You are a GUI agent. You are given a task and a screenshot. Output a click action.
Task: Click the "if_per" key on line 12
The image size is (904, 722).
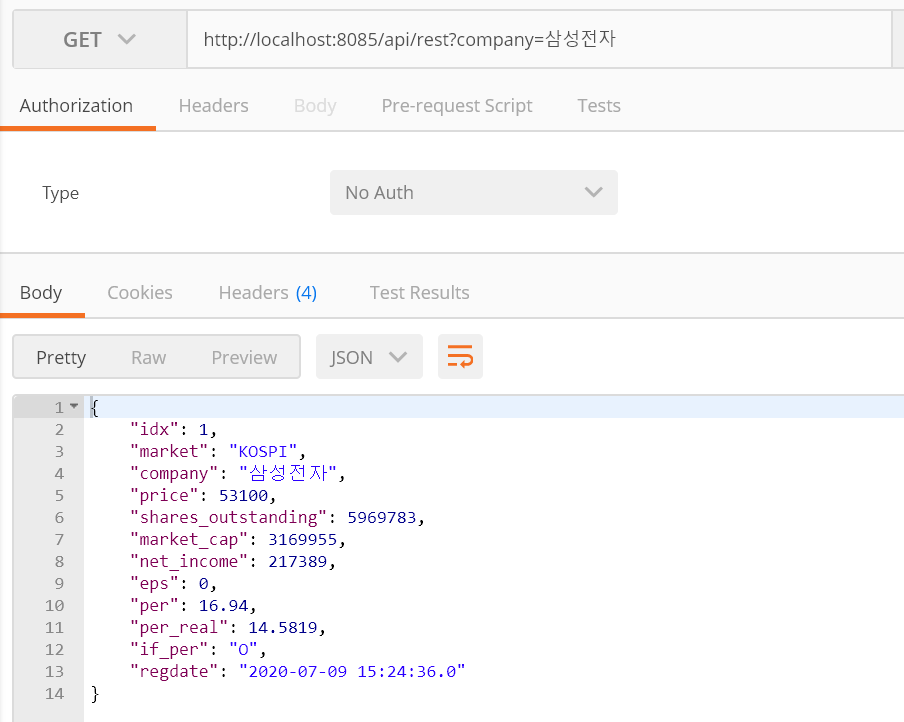pyautogui.click(x=169, y=649)
